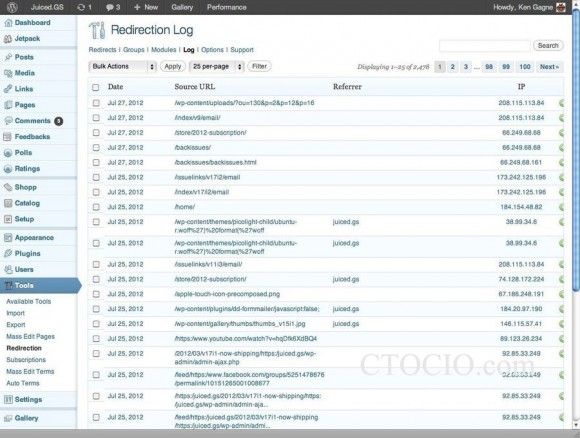Open the Plugins menu icon
This screenshot has width=580, height=438.
[8, 253]
